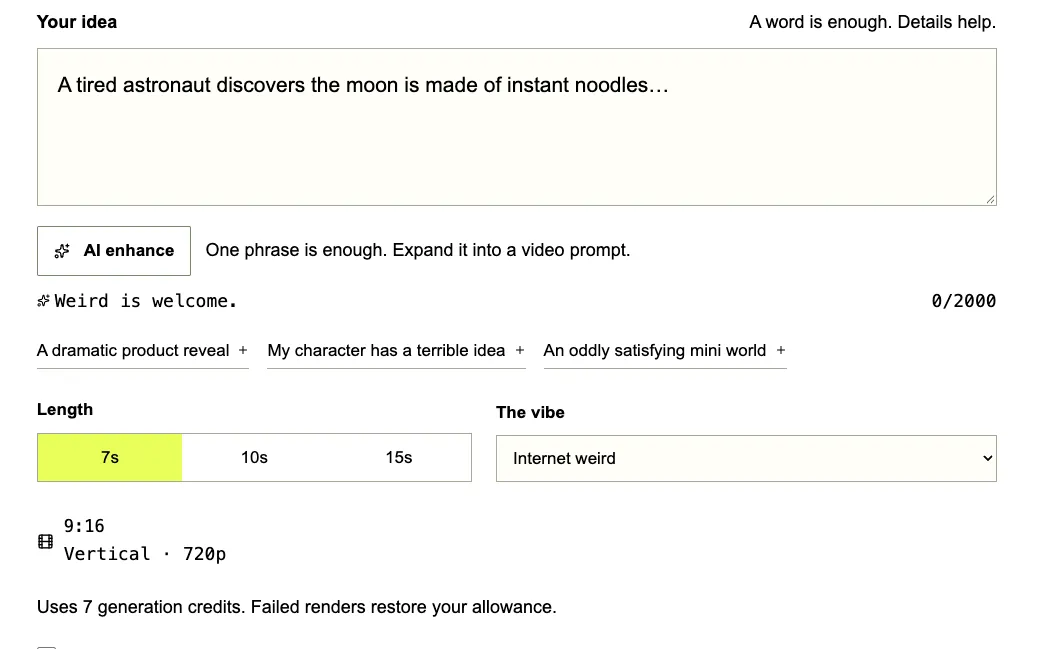Click the plus icon after 'My character has a terrible idea'
This screenshot has width=1044, height=649.
(x=520, y=350)
